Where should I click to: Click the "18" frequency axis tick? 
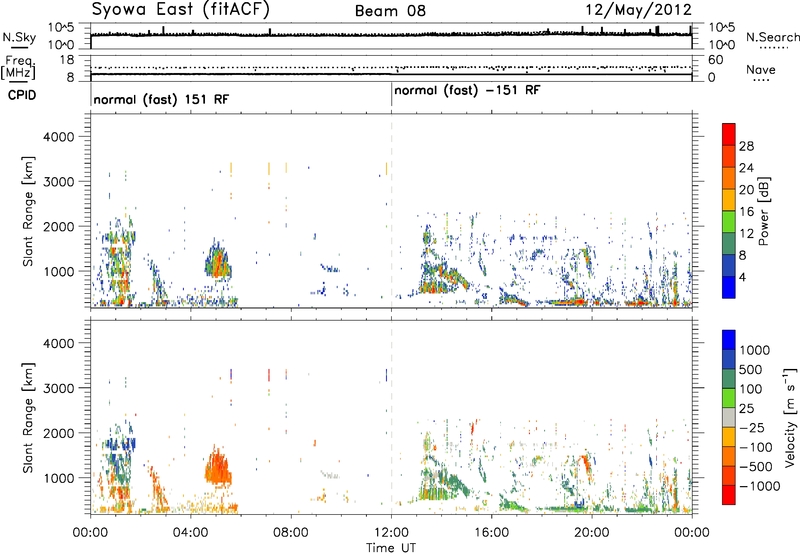[x=67, y=60]
